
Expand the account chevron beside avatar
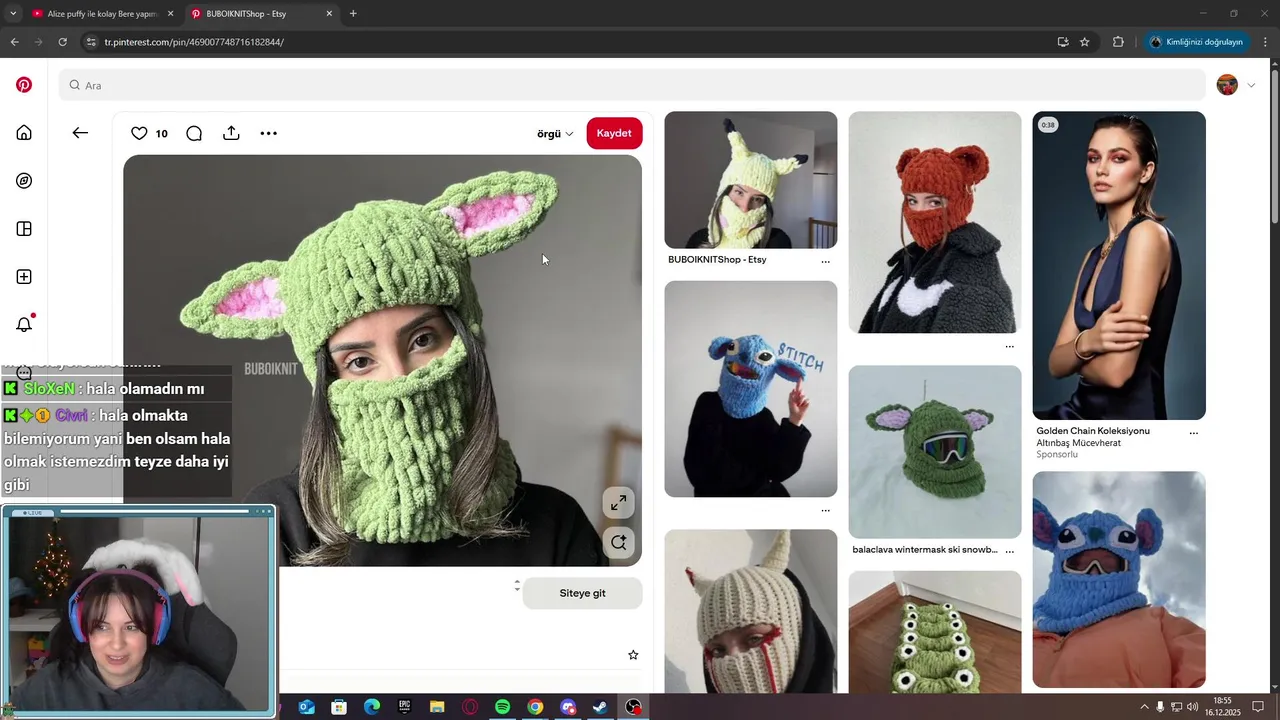(1251, 85)
